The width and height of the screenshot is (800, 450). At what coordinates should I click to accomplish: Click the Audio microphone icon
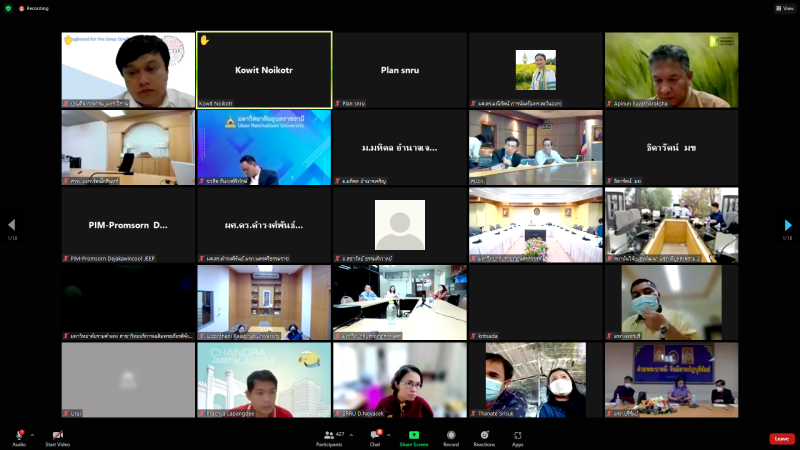(x=19, y=435)
